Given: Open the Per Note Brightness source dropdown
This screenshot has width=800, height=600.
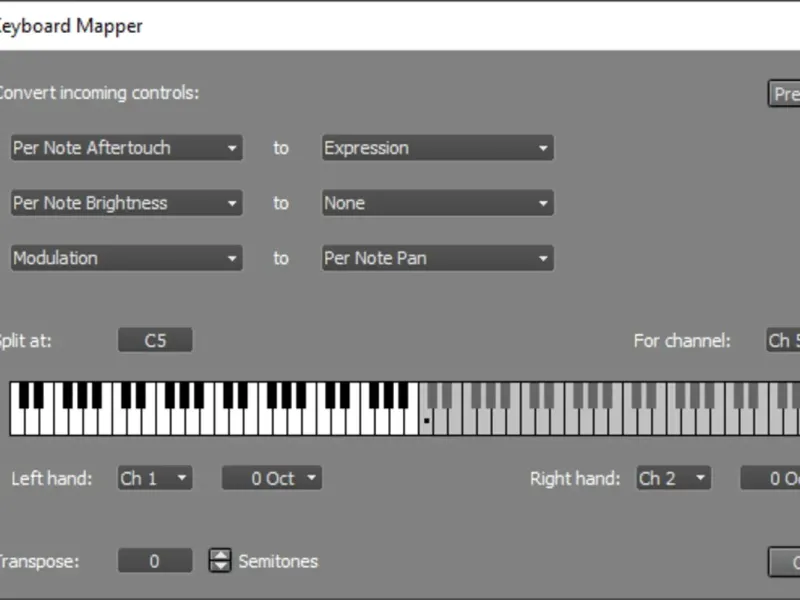Looking at the screenshot, I should [126, 203].
